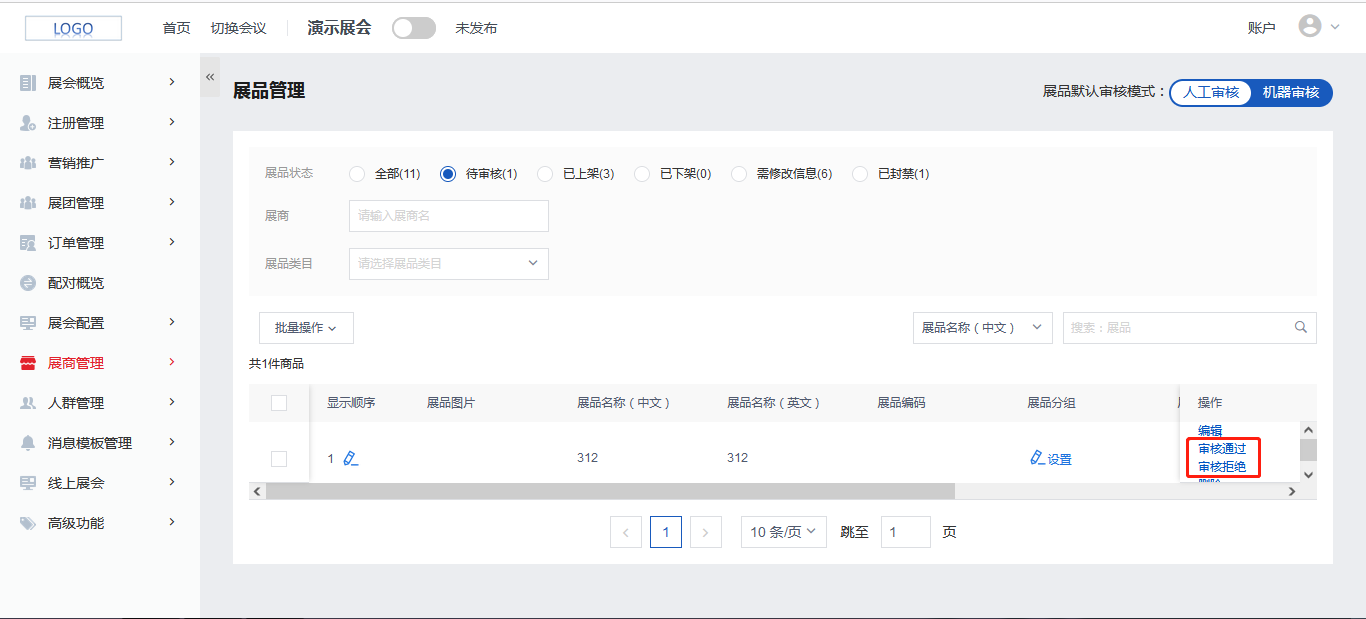1366x619 pixels.
Task: Open the 批量操作 dropdown
Action: pos(306,328)
